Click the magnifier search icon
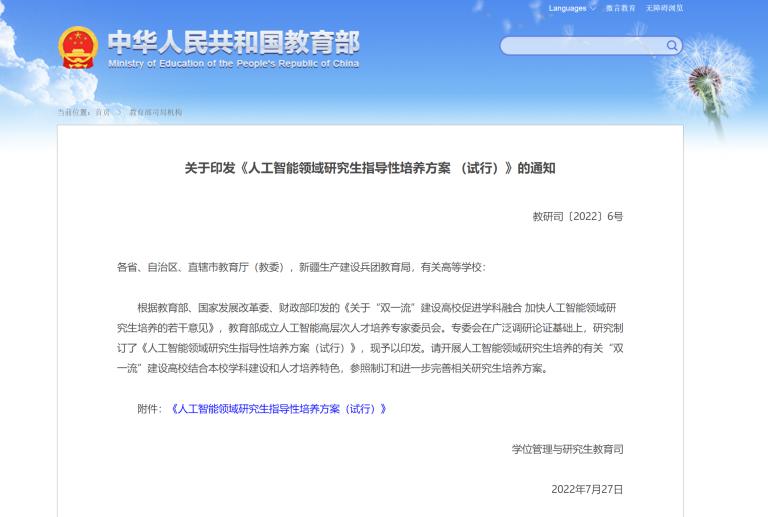This screenshot has width=768, height=517. pos(672,45)
